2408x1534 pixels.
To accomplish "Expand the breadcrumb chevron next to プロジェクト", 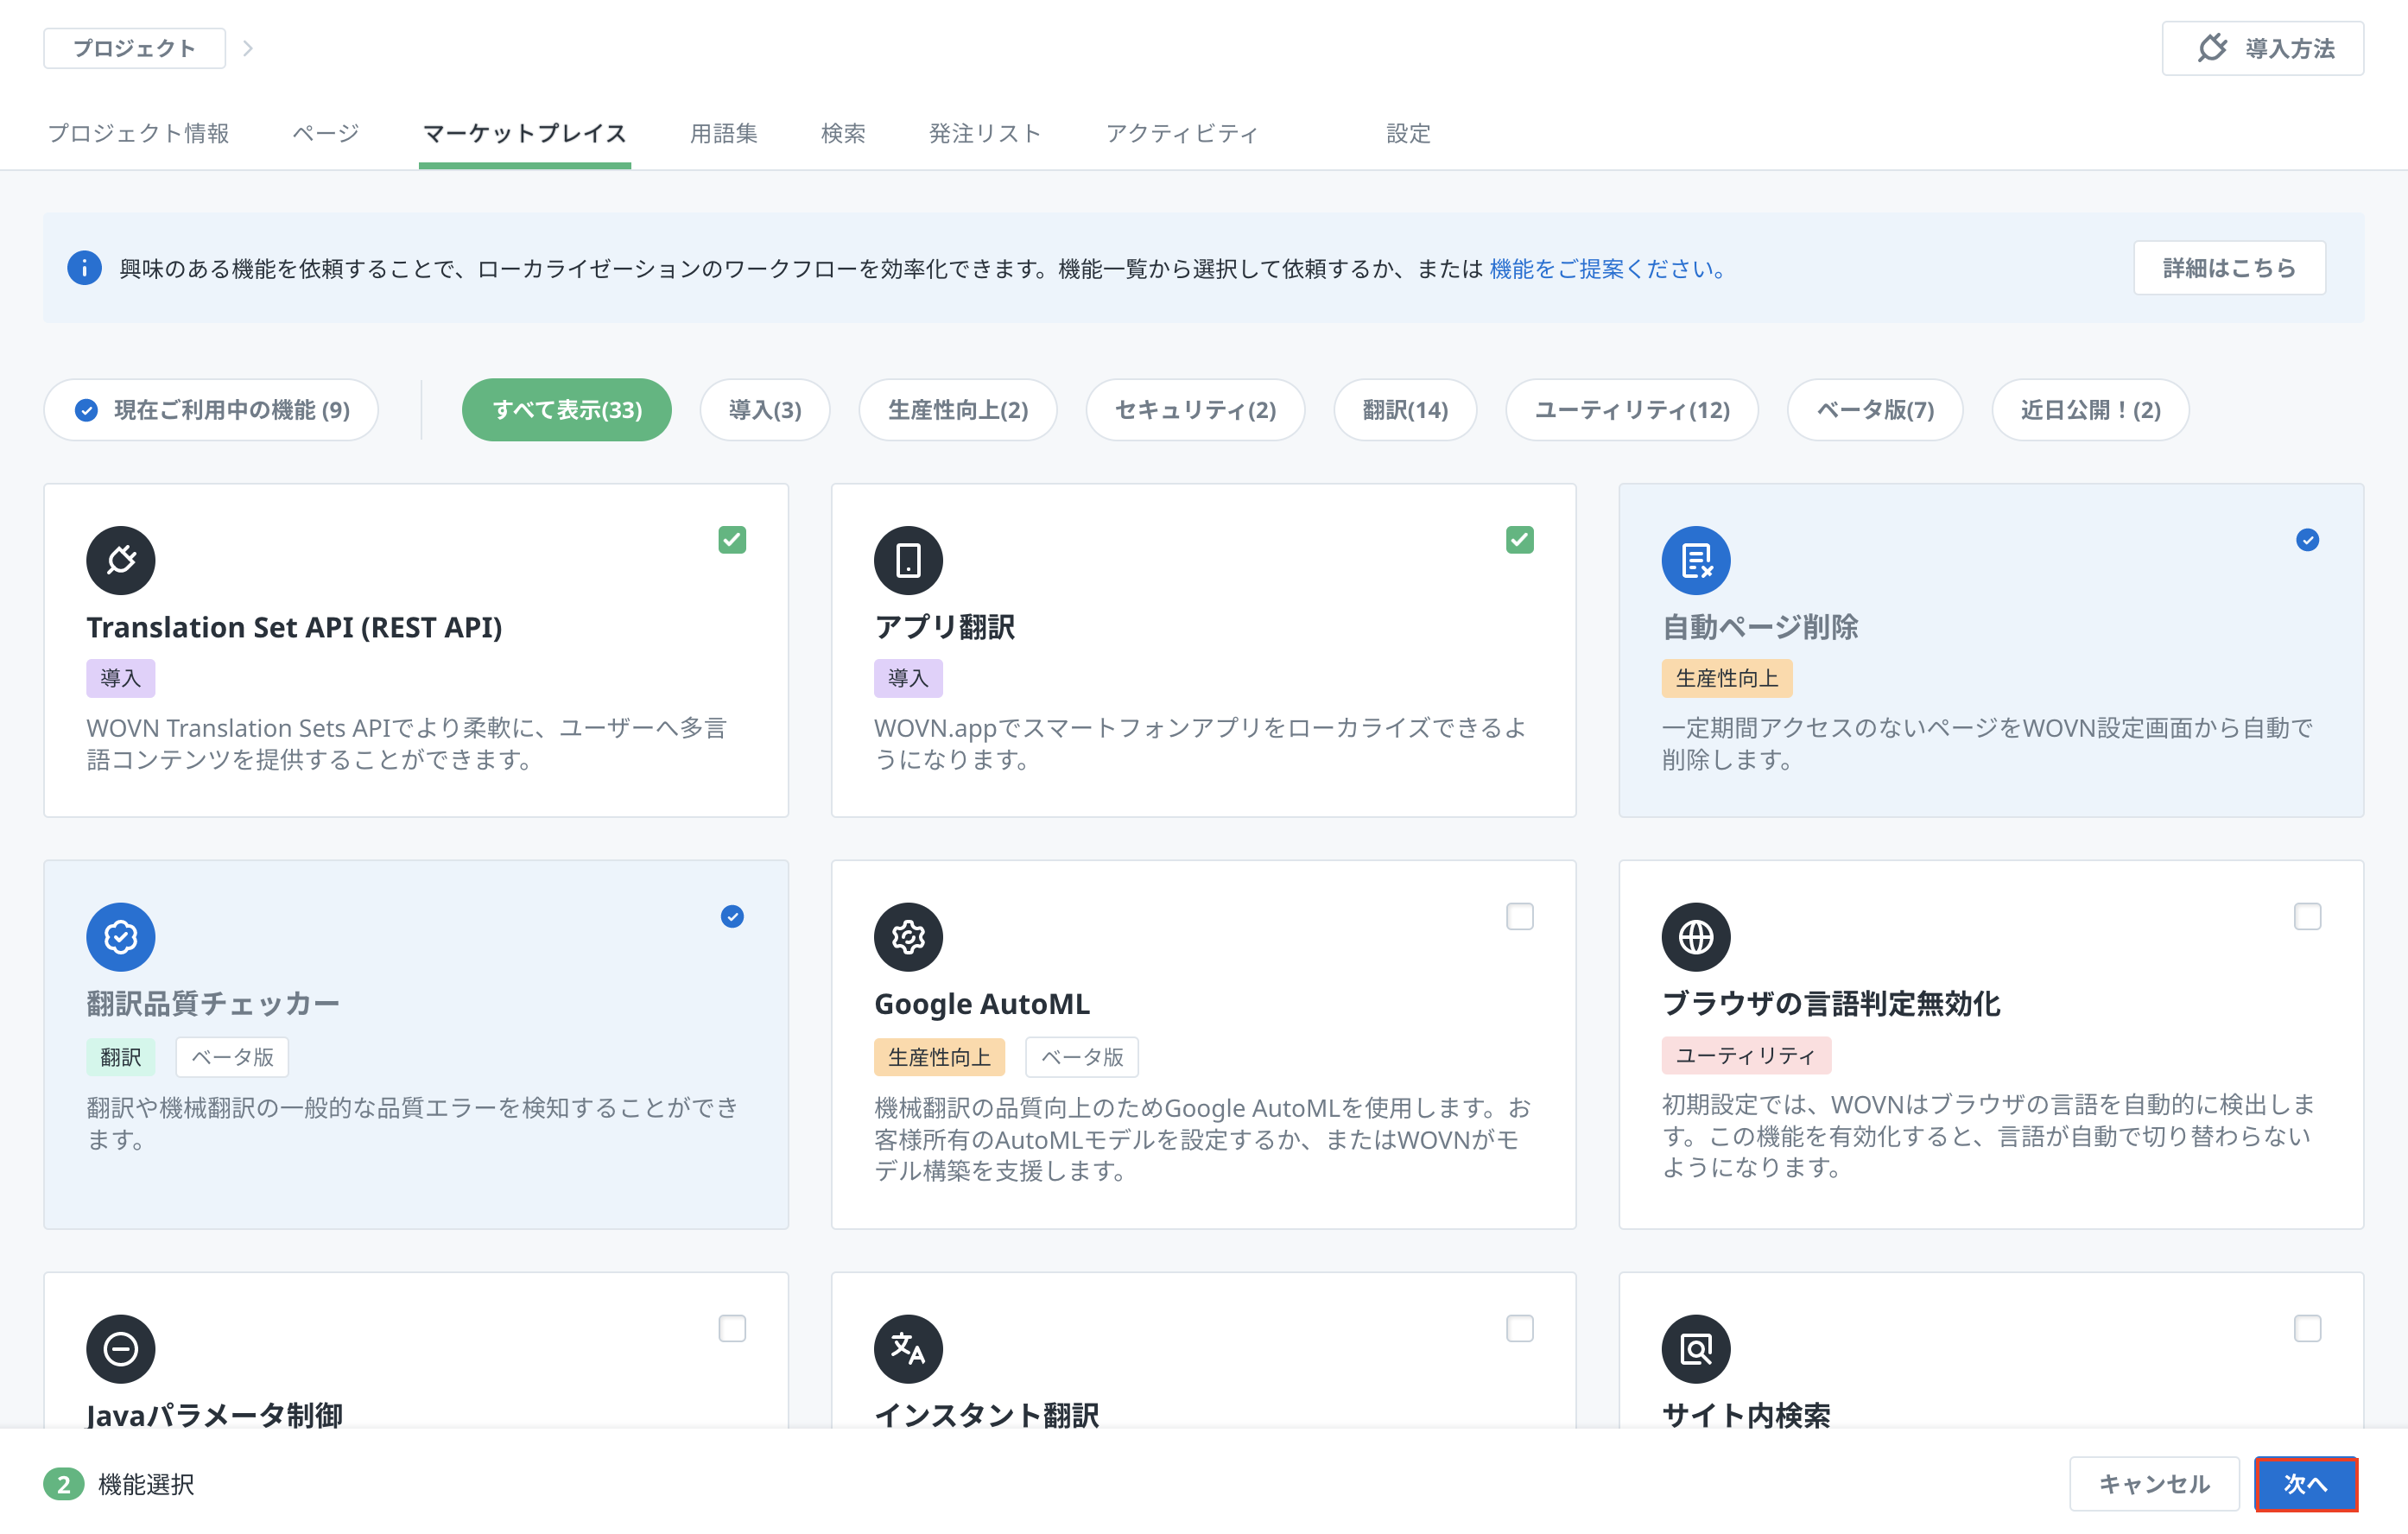I will tap(248, 48).
